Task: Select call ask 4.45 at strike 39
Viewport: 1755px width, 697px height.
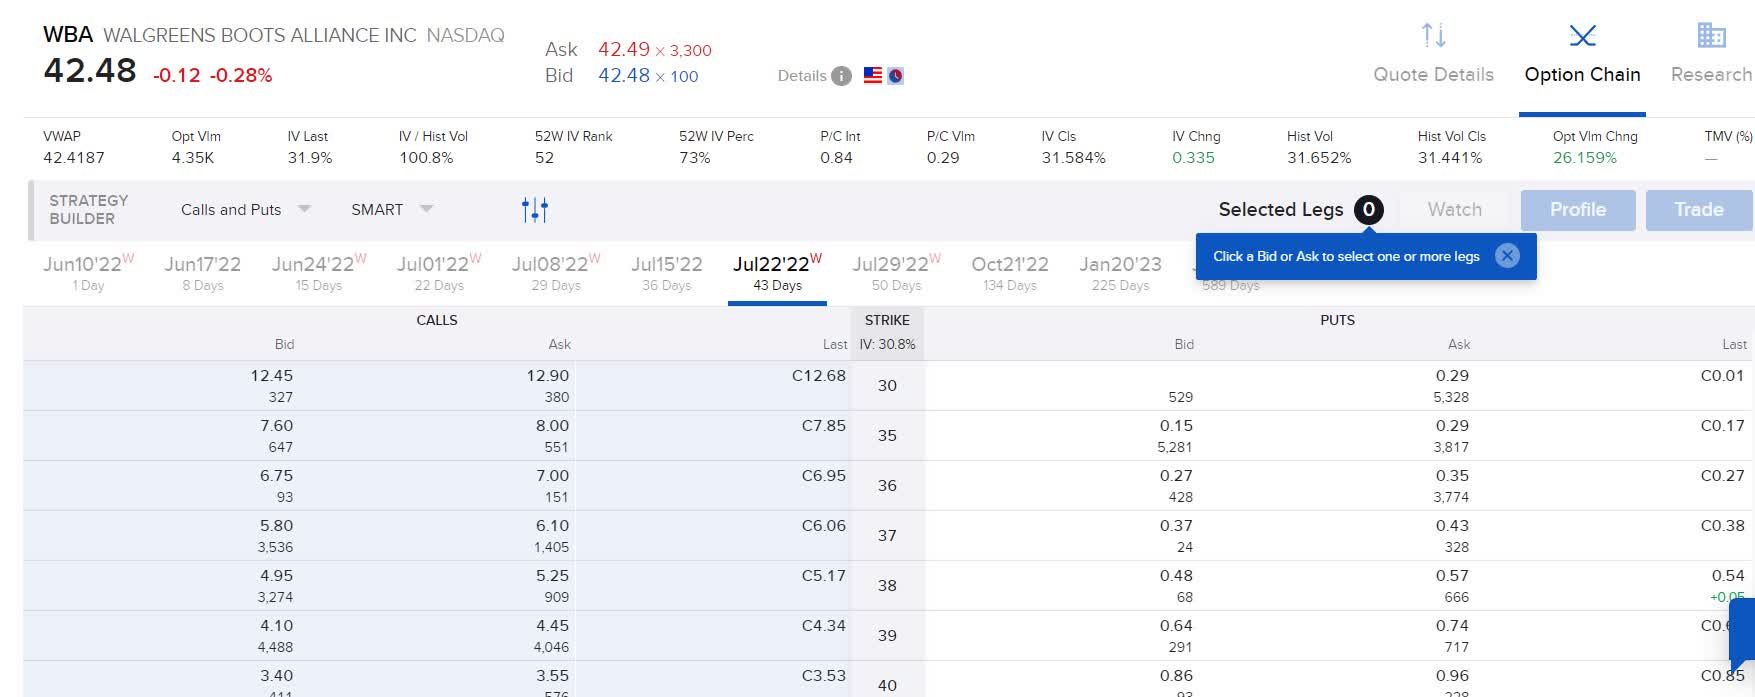Action: coord(552,626)
